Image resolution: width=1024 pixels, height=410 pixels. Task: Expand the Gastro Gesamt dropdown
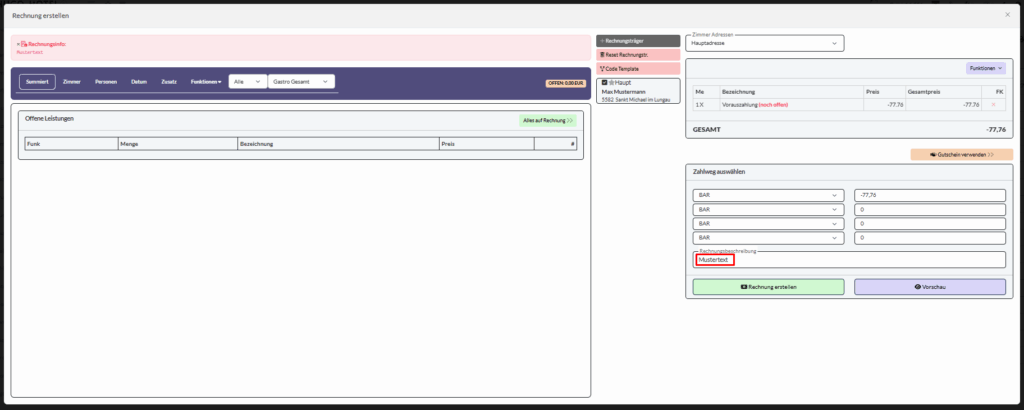point(302,82)
